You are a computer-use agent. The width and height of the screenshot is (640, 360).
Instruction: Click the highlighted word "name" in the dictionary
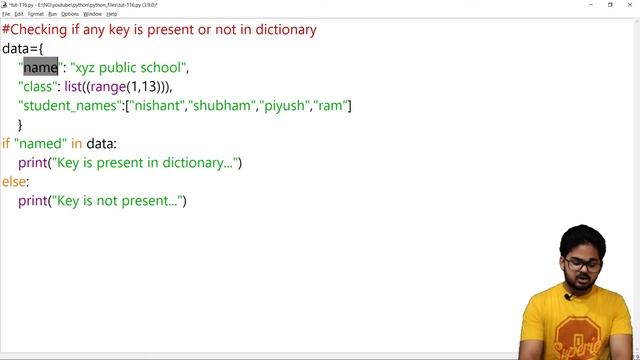[x=40, y=67]
